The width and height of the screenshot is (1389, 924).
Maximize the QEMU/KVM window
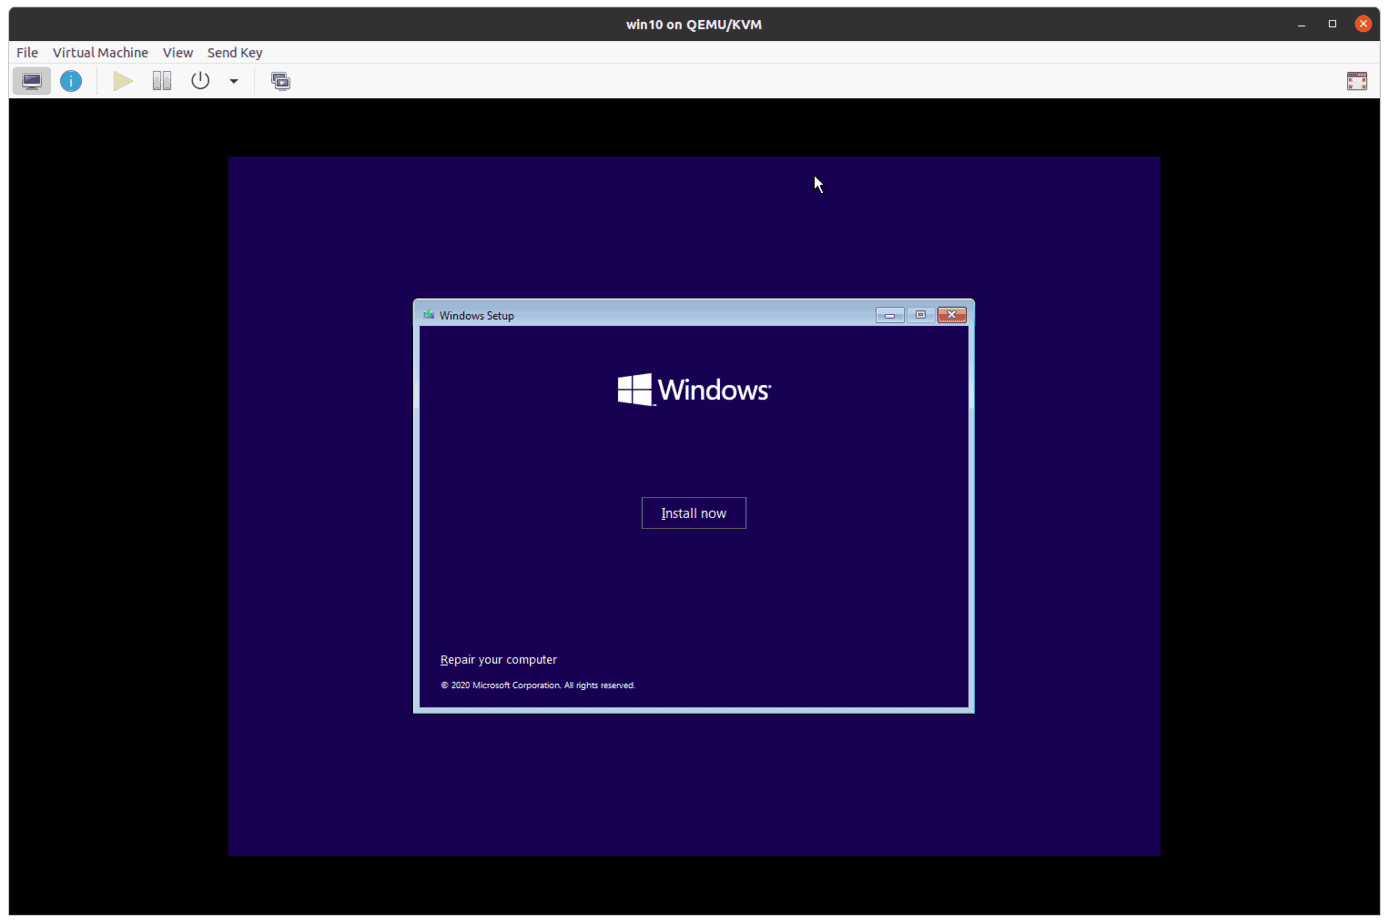click(1332, 24)
